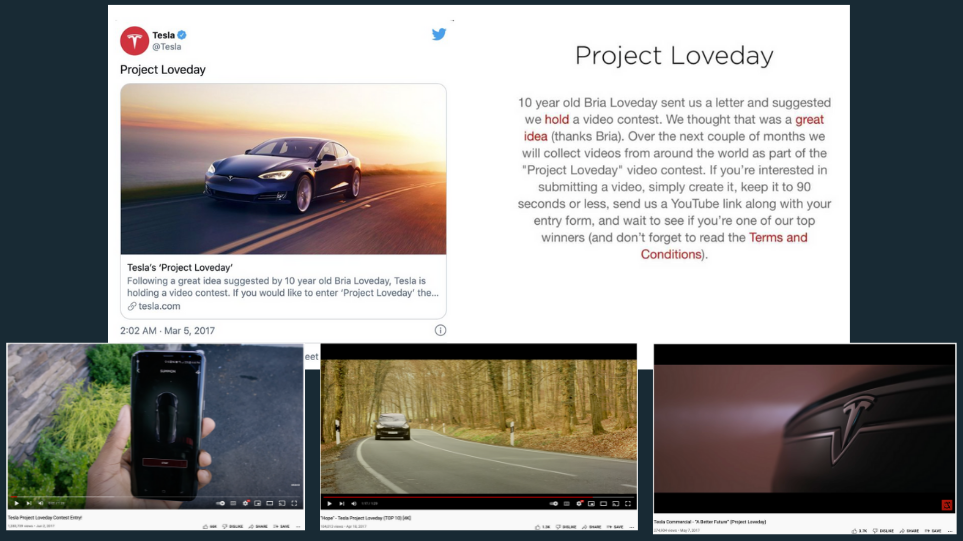963x541 pixels.
Task: Play the 'Hope' Project Loveday video
Action: click(329, 504)
